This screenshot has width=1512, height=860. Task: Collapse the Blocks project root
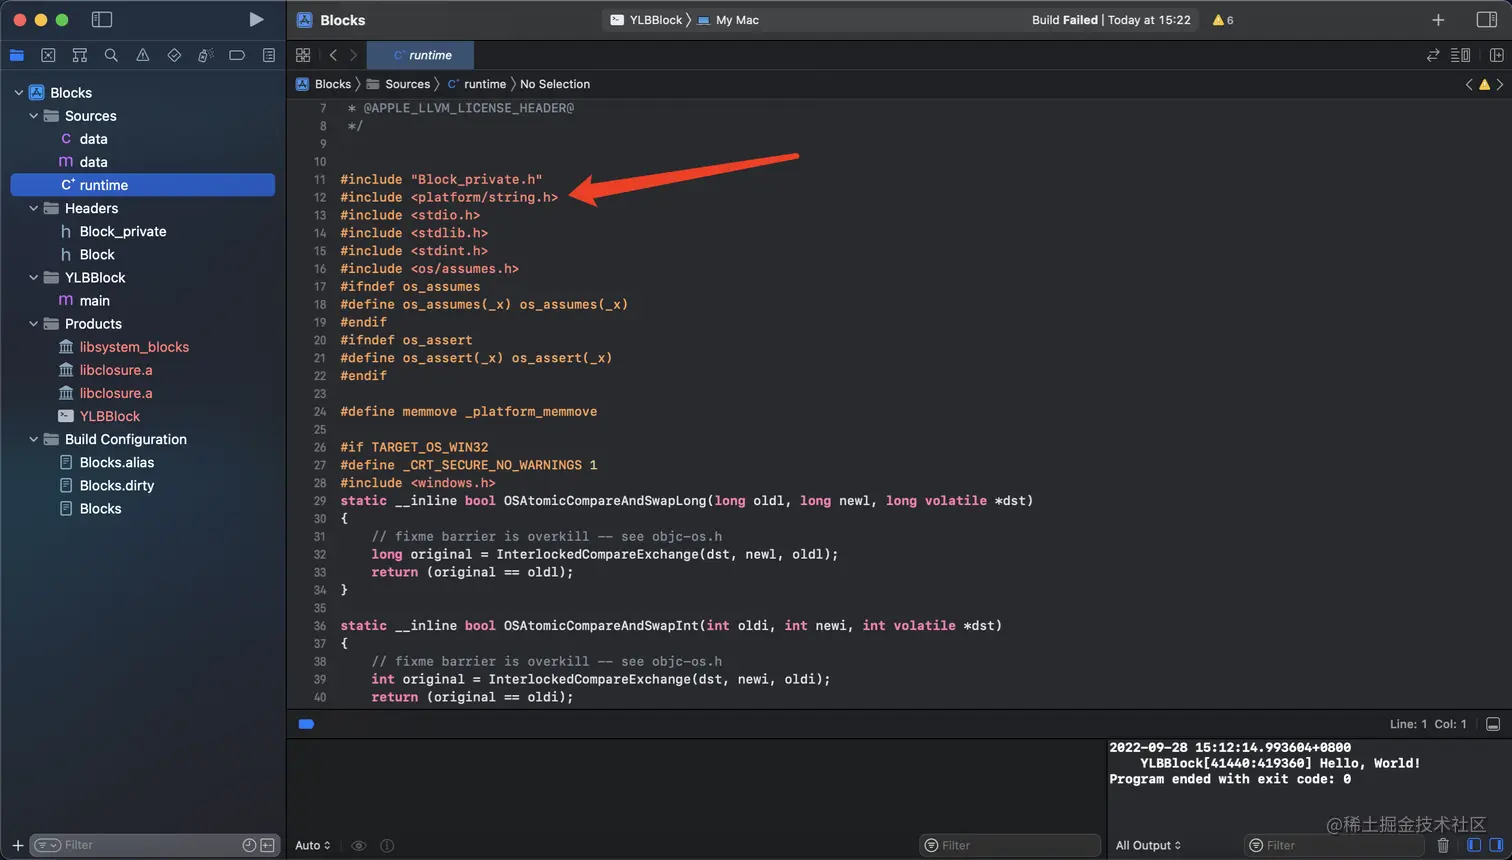pyautogui.click(x=19, y=93)
